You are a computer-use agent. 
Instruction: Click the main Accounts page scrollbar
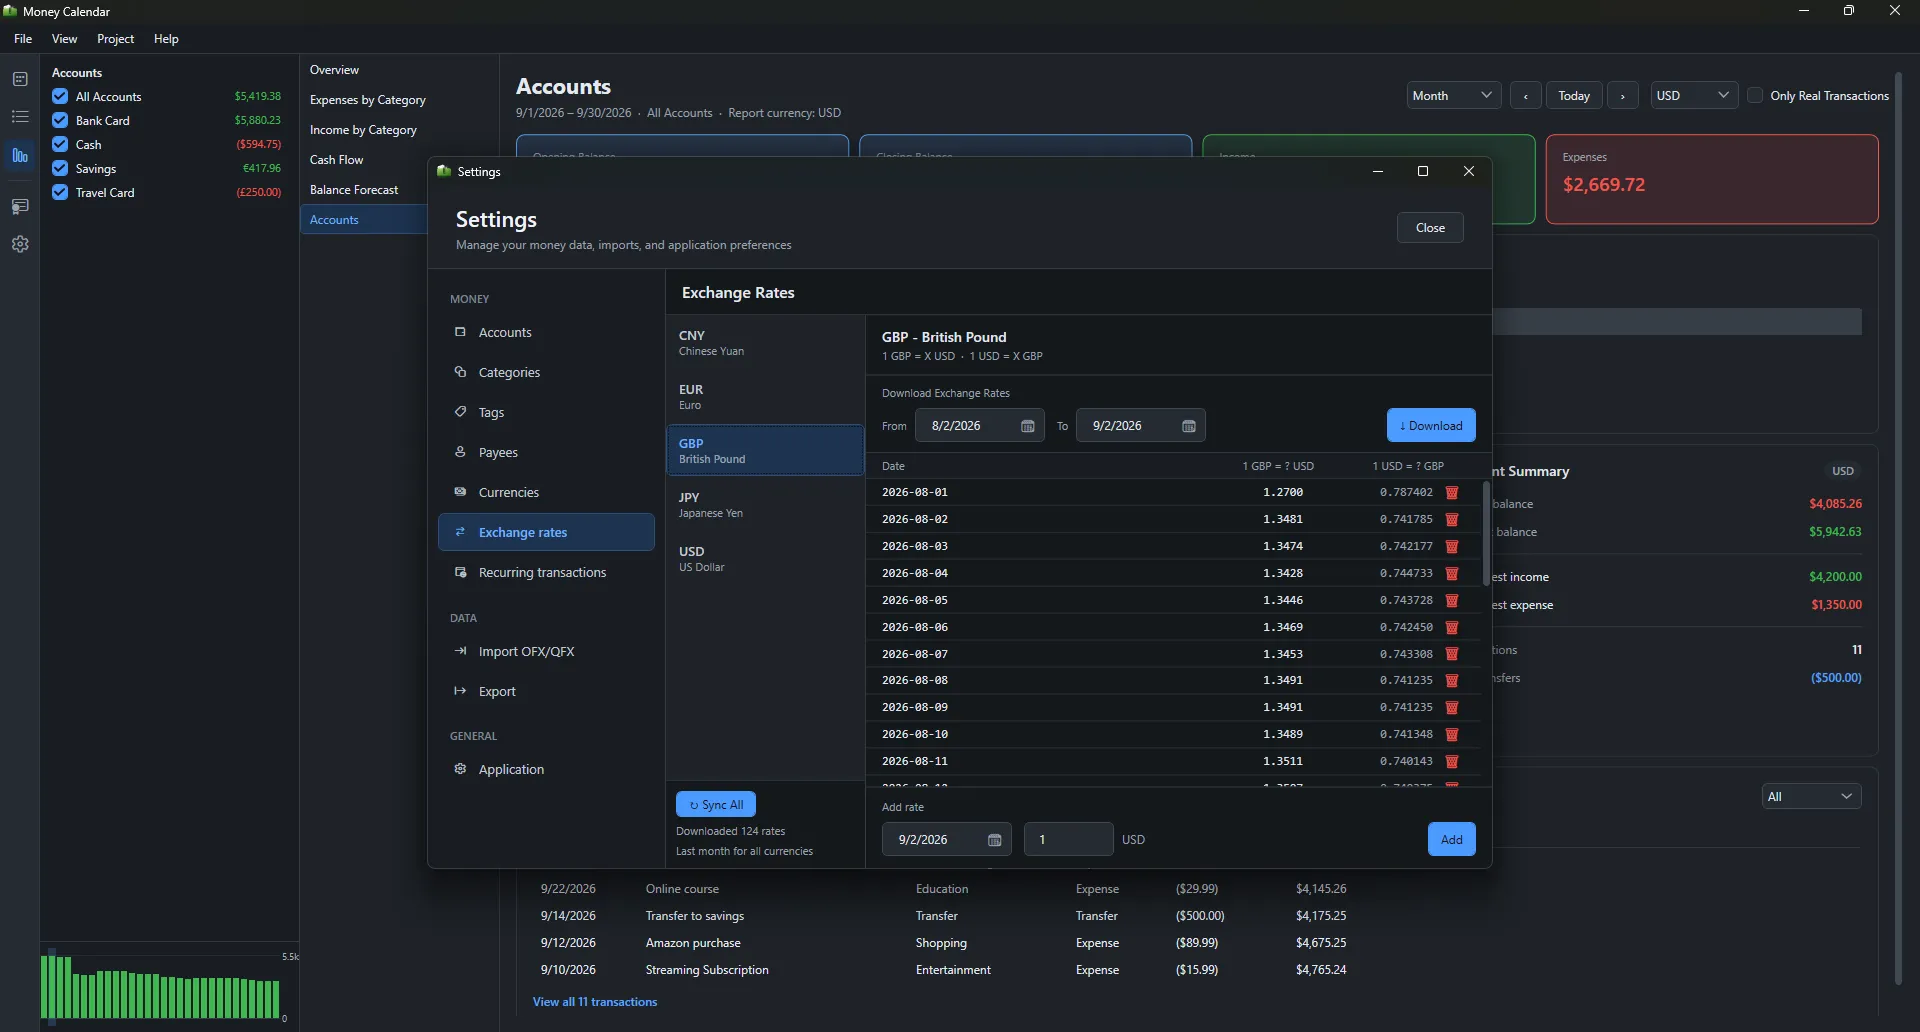(x=1898, y=527)
